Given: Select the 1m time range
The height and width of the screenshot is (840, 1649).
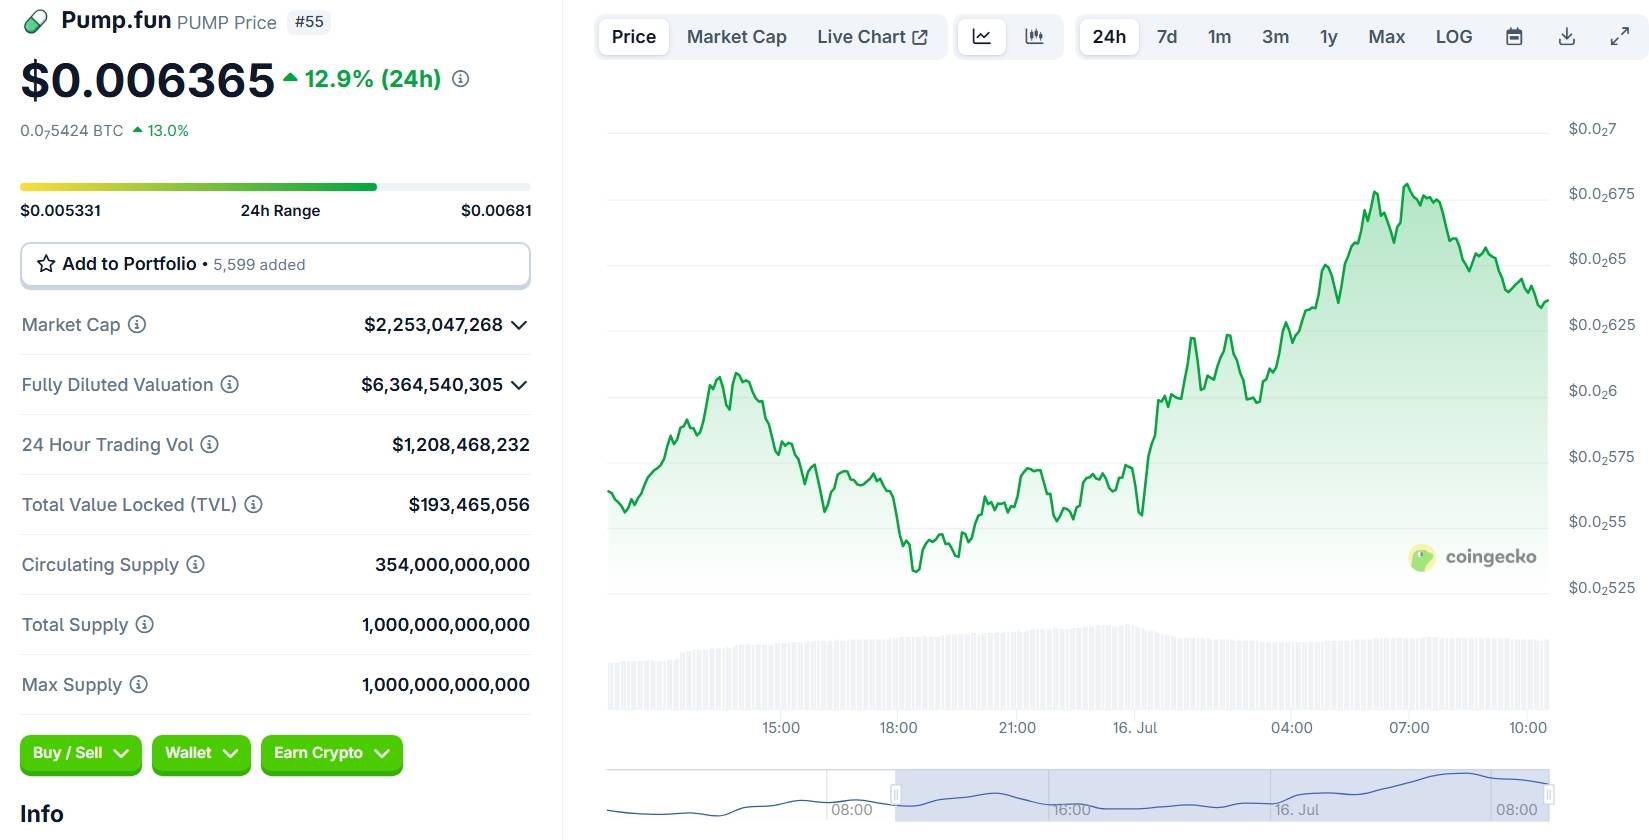Looking at the screenshot, I should (1219, 37).
